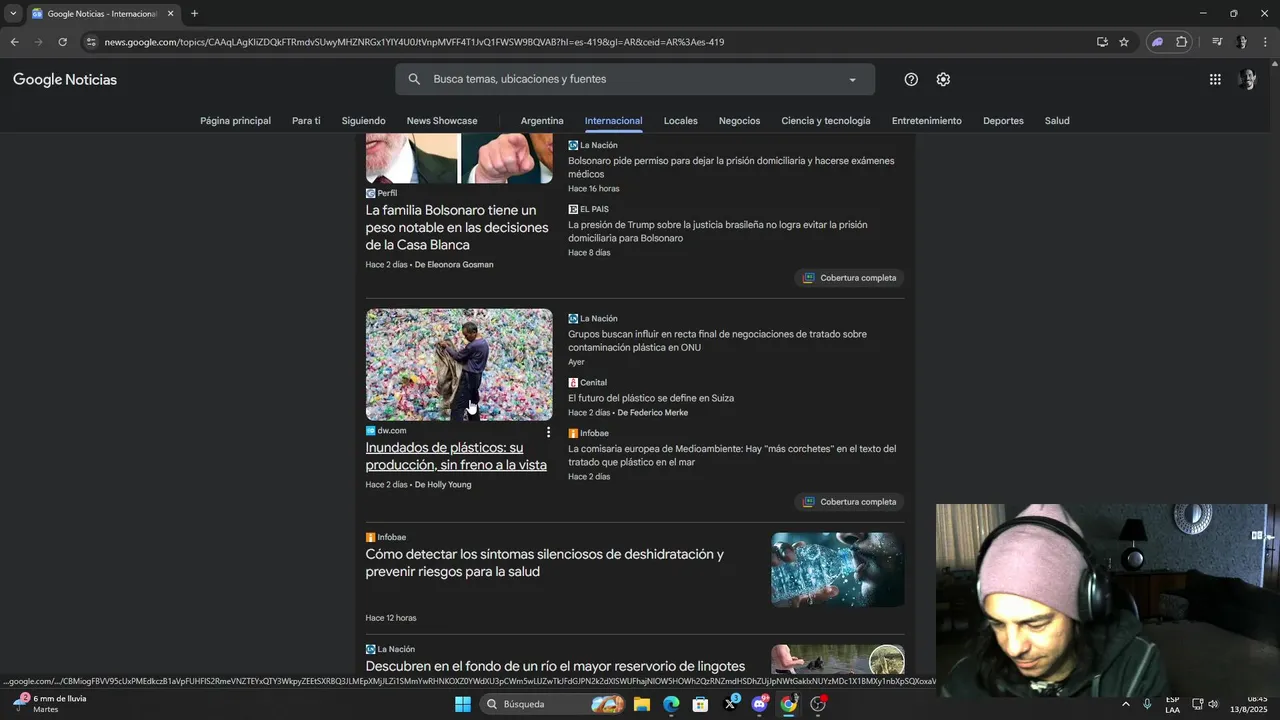This screenshot has width=1280, height=720.
Task: Open the Google apps grid
Action: click(x=1215, y=79)
